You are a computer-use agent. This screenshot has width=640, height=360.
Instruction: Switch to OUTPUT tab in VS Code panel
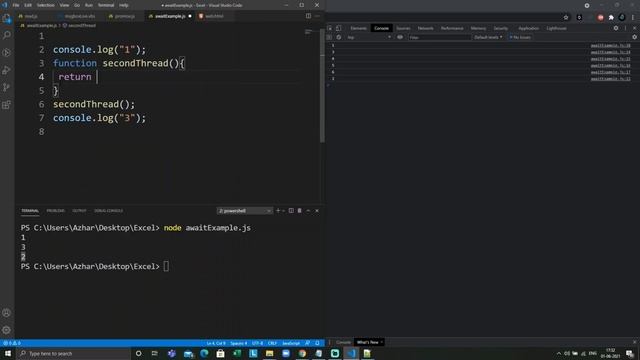79,211
